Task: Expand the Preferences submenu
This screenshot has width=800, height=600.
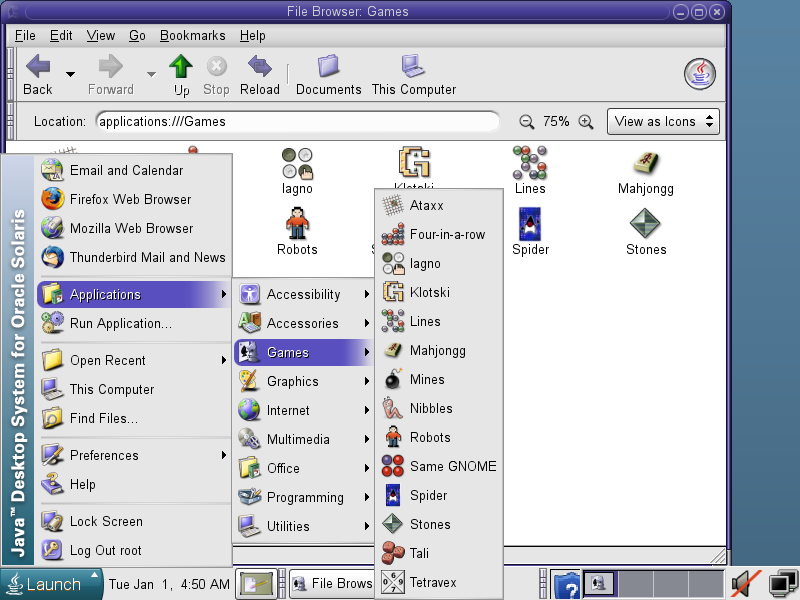Action: coord(134,455)
